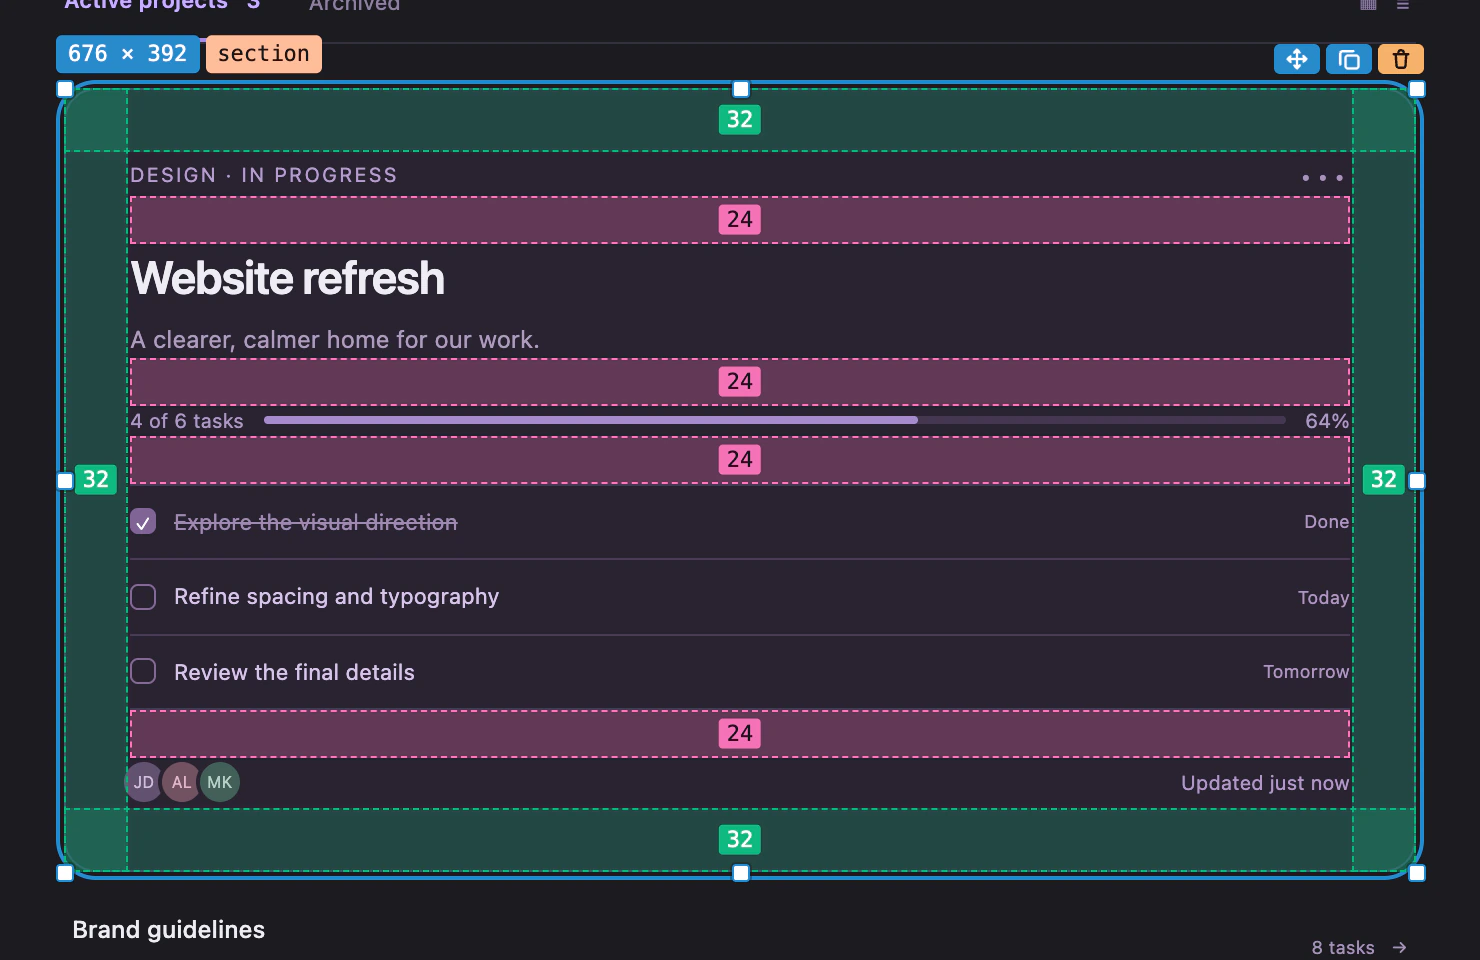Click the "A clearer, calmer home for our work." text

[x=335, y=340]
